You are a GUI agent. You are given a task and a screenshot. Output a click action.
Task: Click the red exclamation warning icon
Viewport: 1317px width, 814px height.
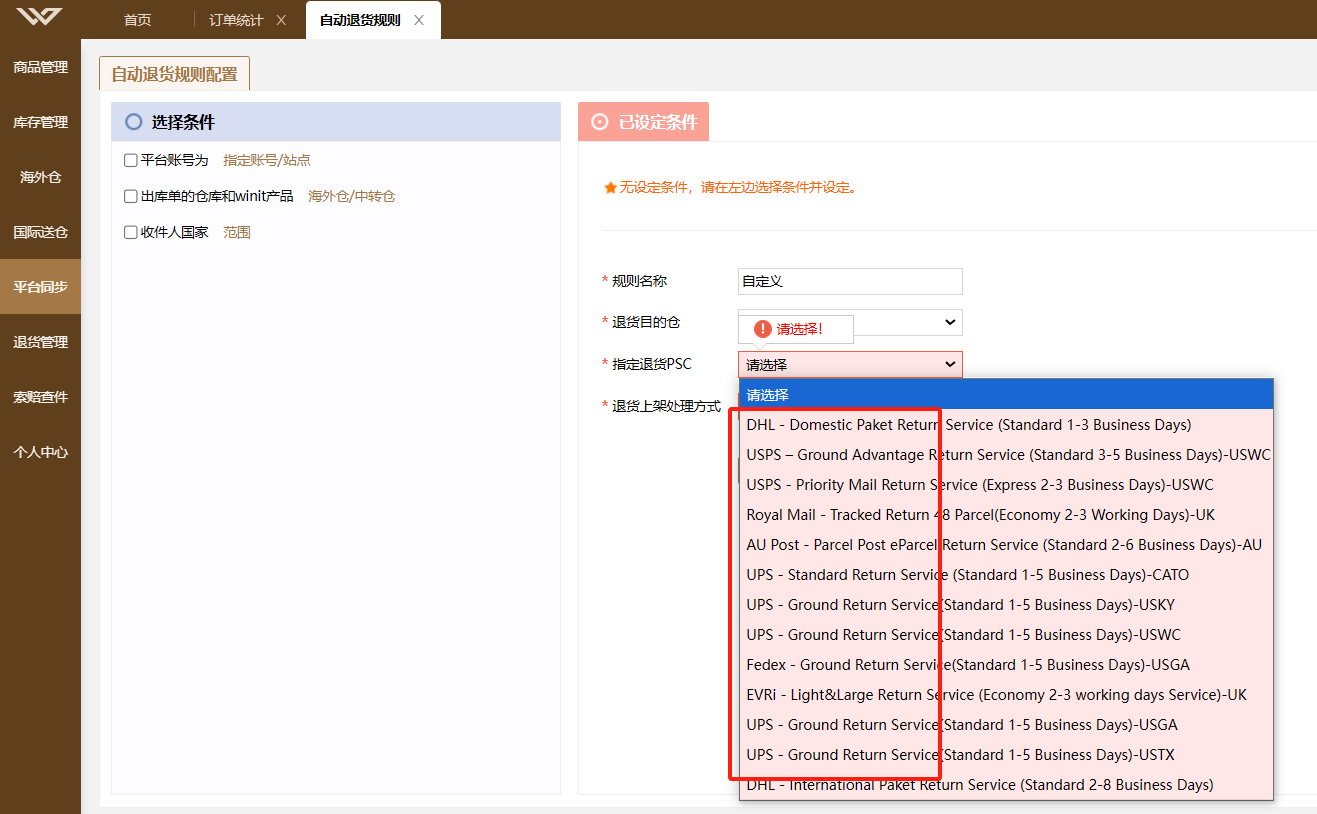click(763, 328)
